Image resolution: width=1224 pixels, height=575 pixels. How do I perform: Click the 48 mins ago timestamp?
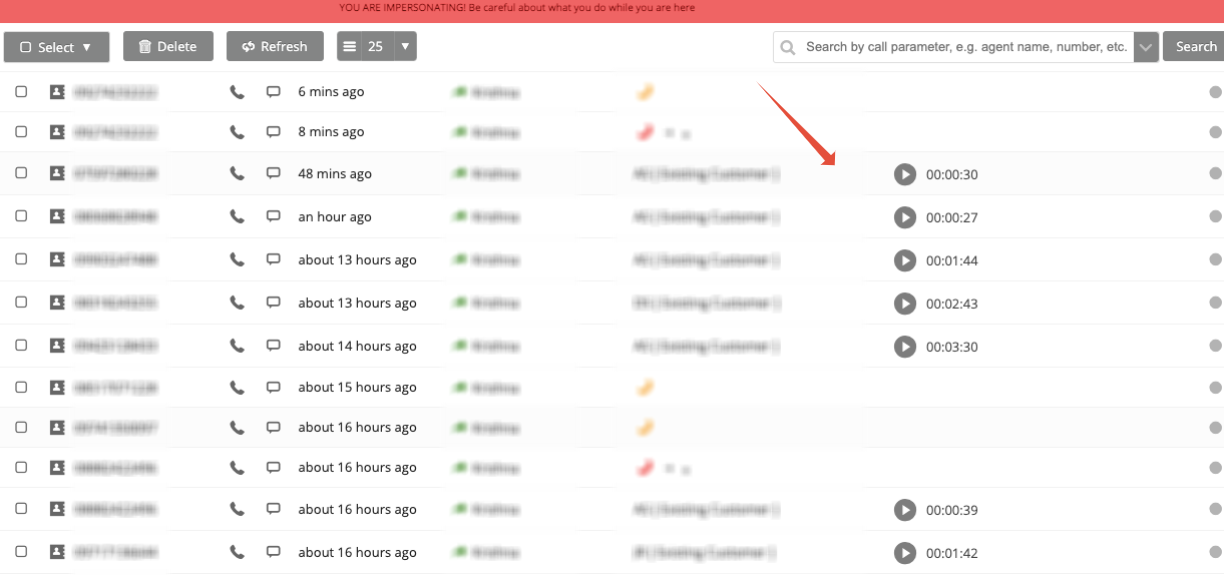pos(335,174)
